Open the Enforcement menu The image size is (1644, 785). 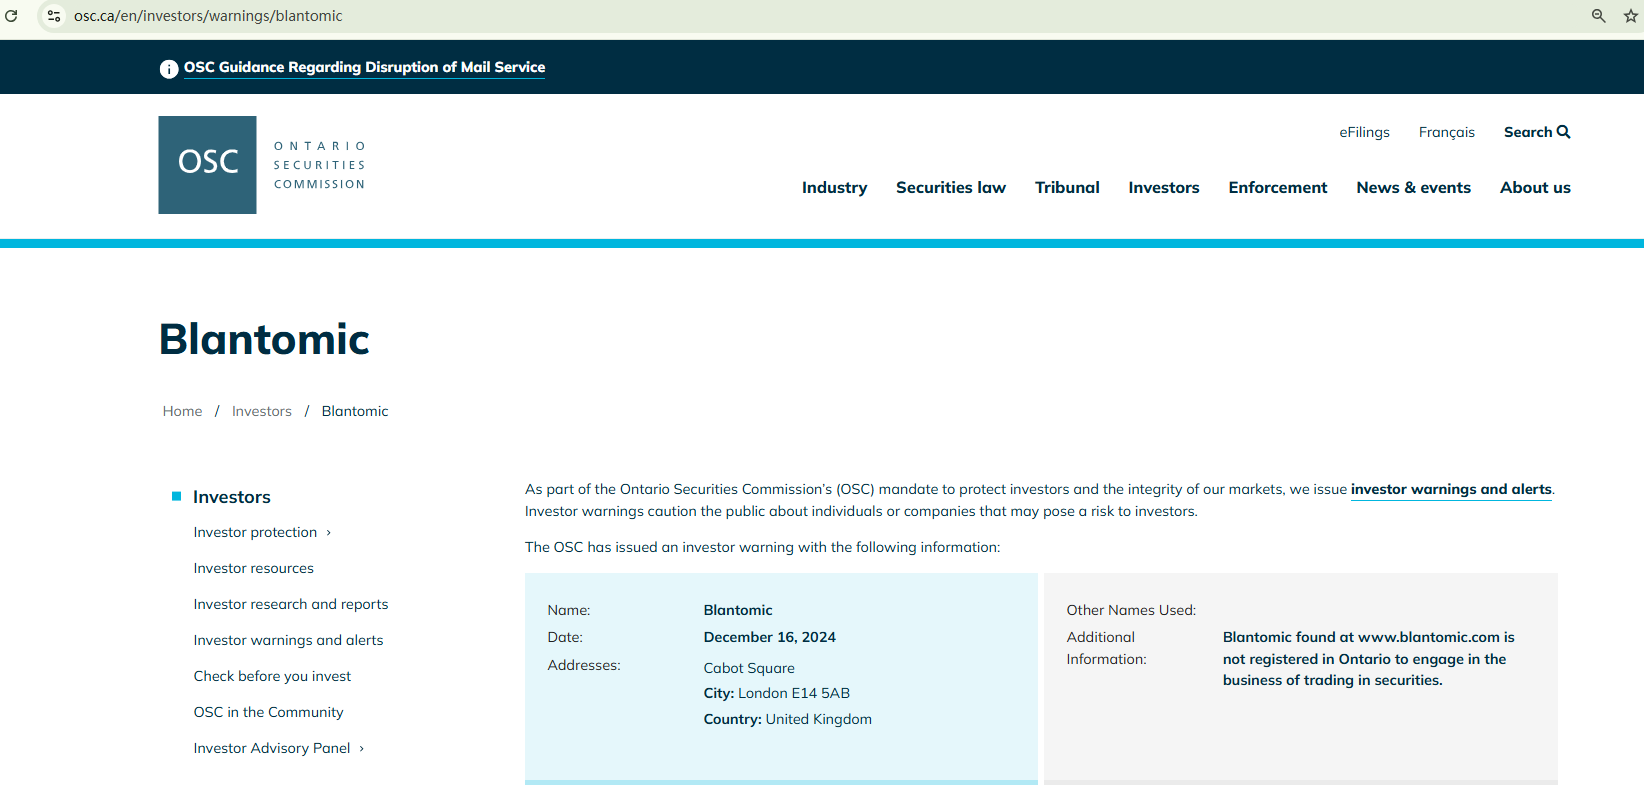[1278, 188]
